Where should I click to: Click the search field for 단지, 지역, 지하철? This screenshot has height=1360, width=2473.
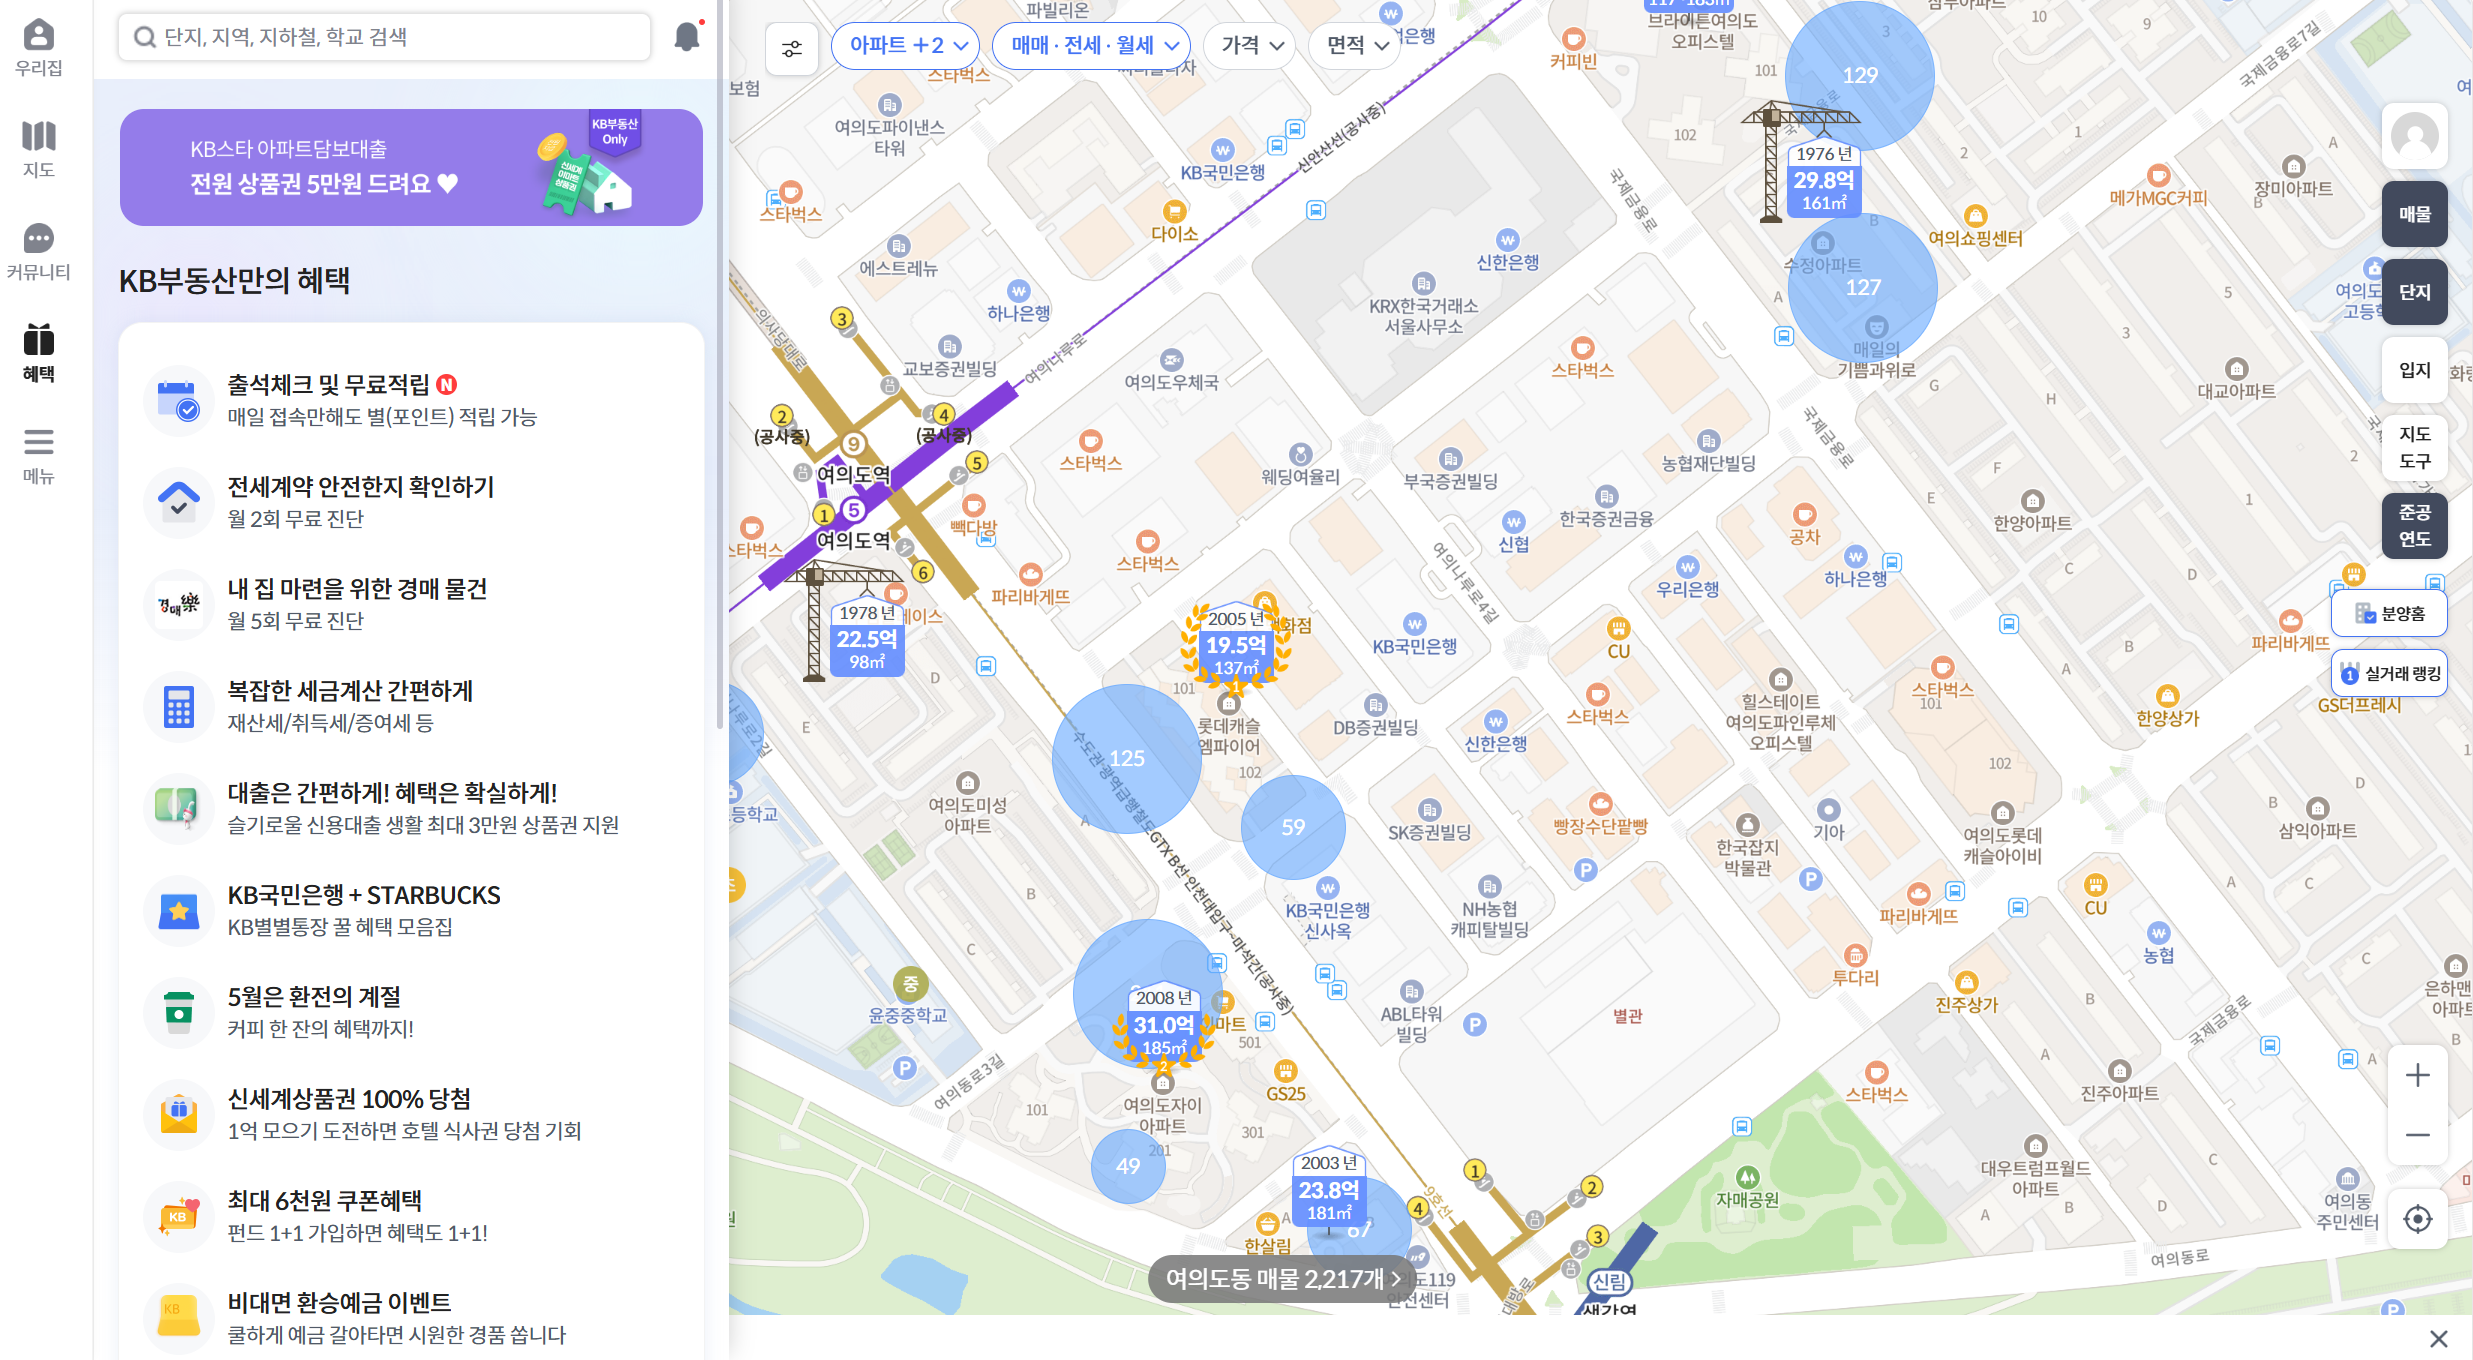385,37
